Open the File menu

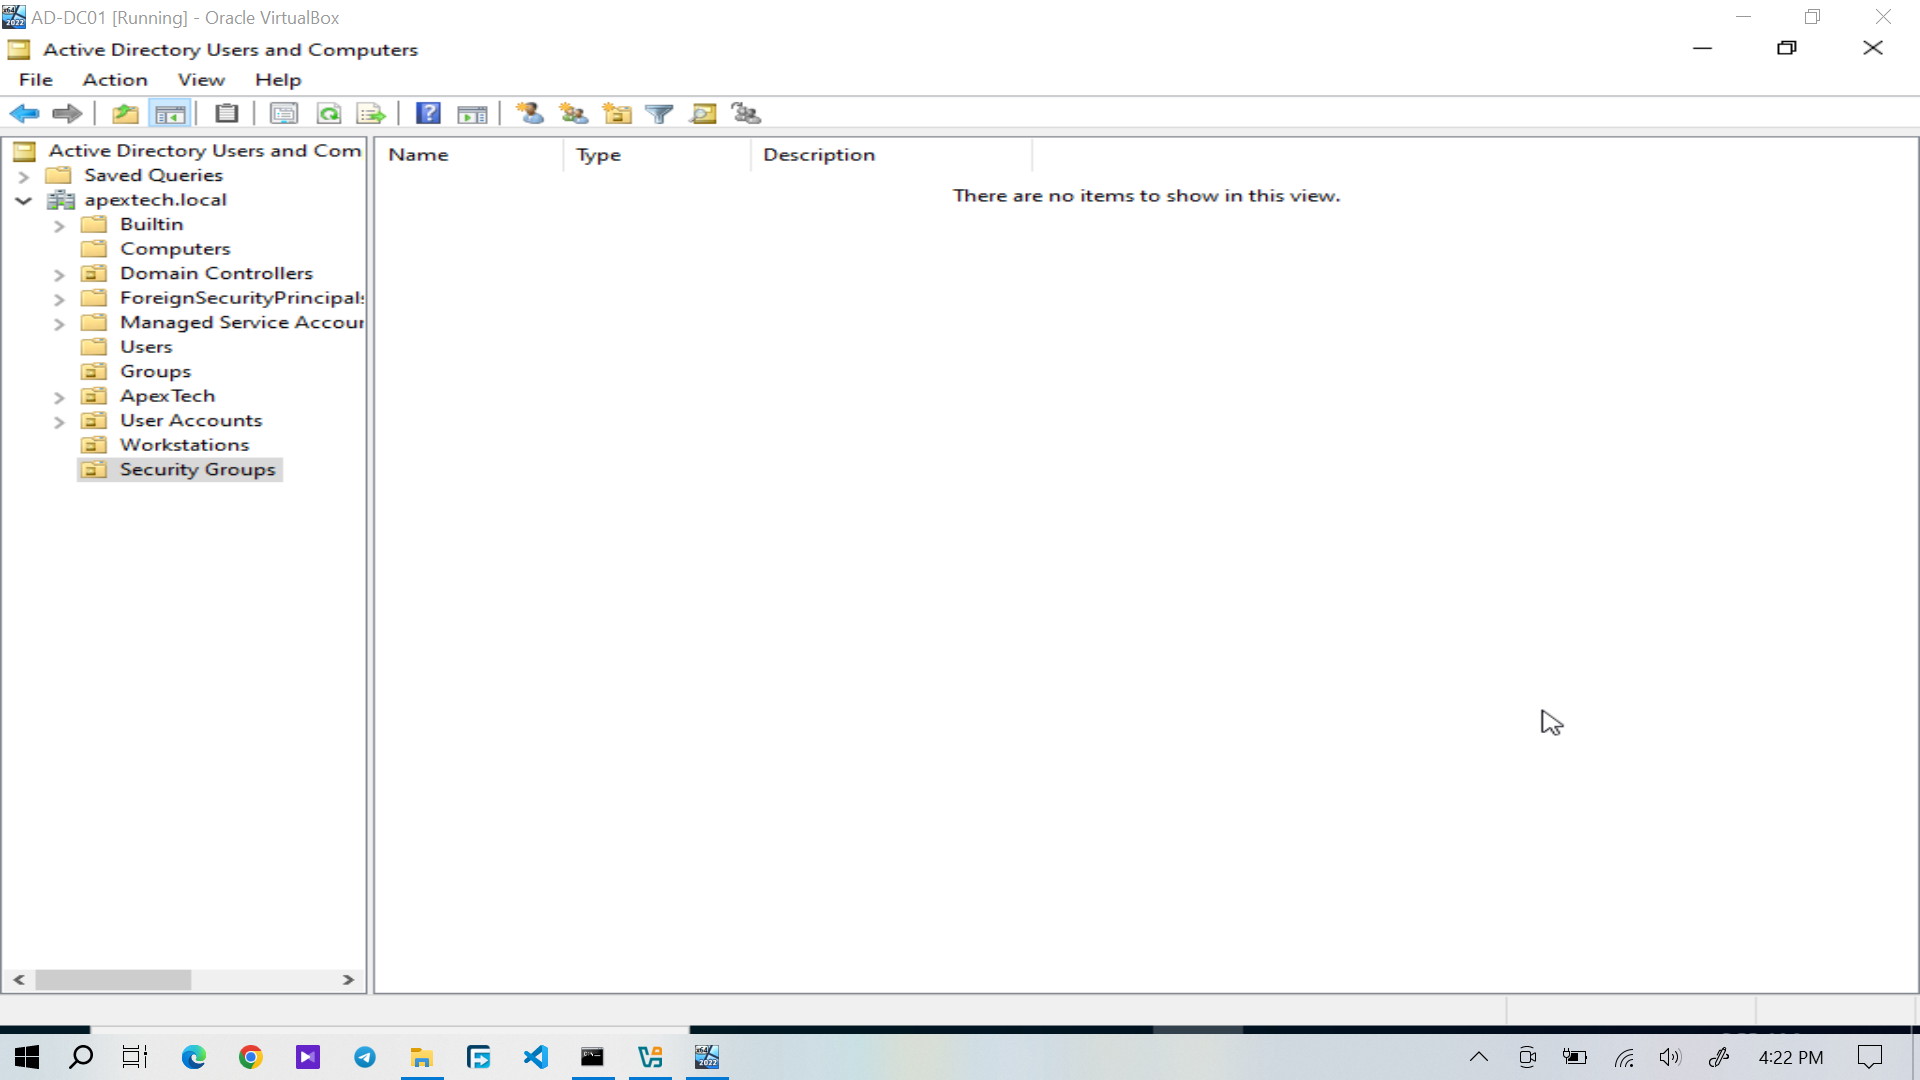(36, 80)
